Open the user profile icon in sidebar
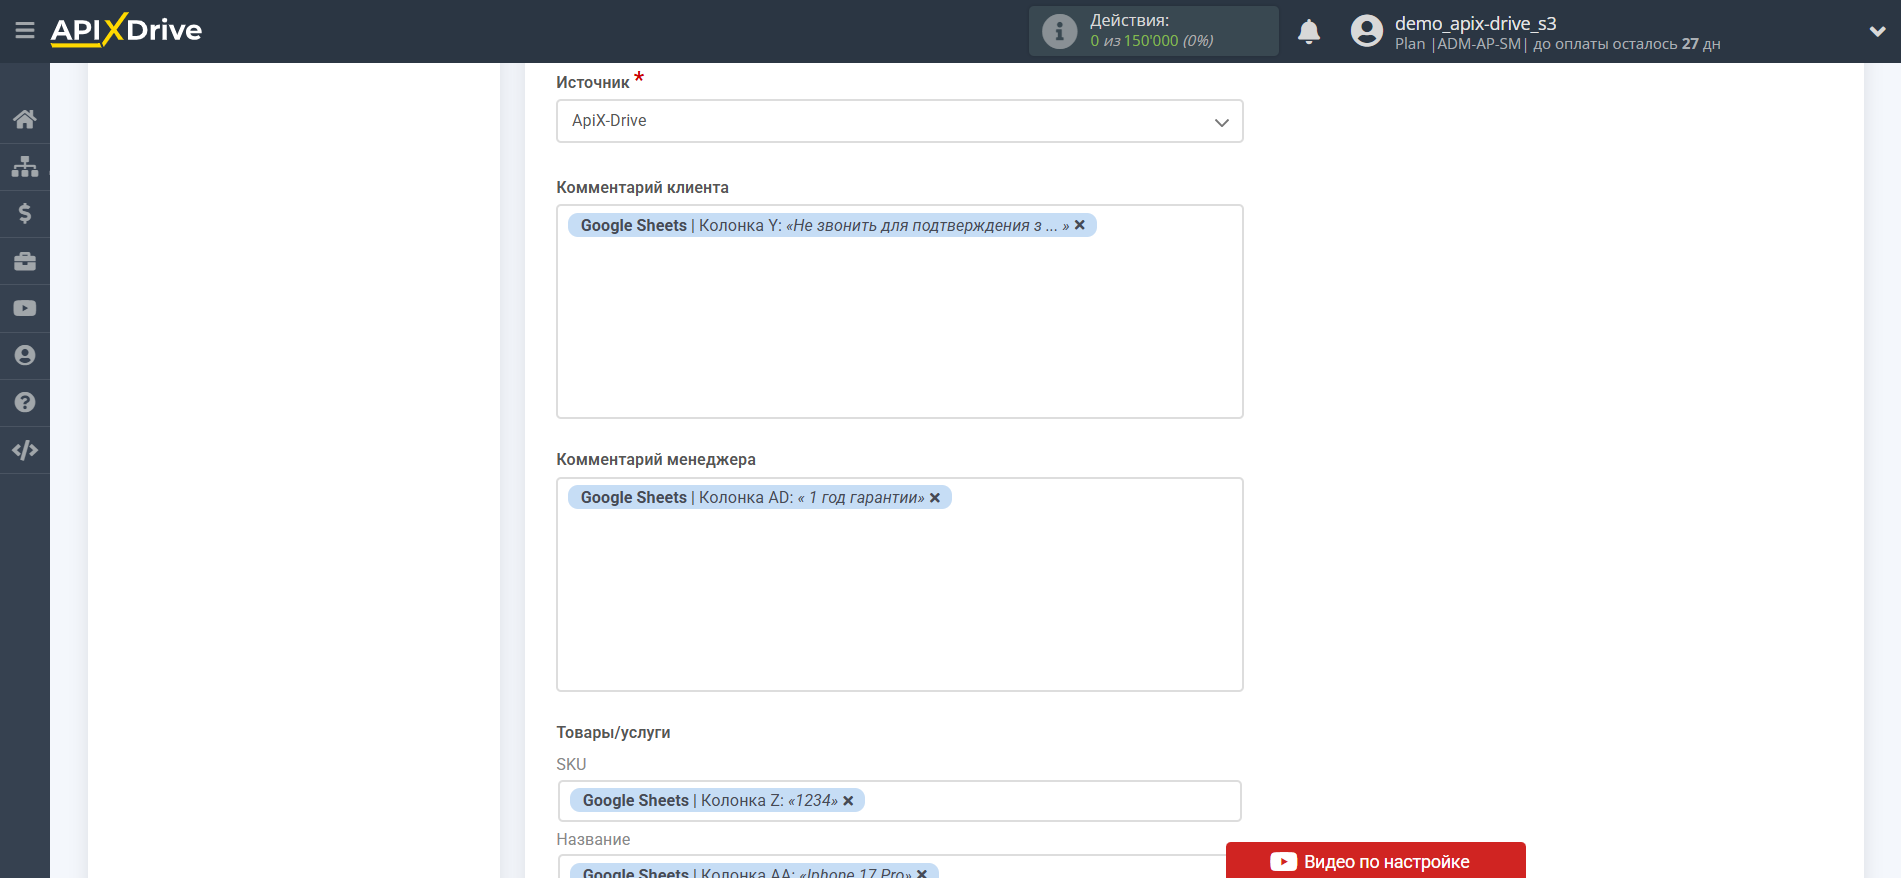This screenshot has width=1901, height=878. pos(25,355)
